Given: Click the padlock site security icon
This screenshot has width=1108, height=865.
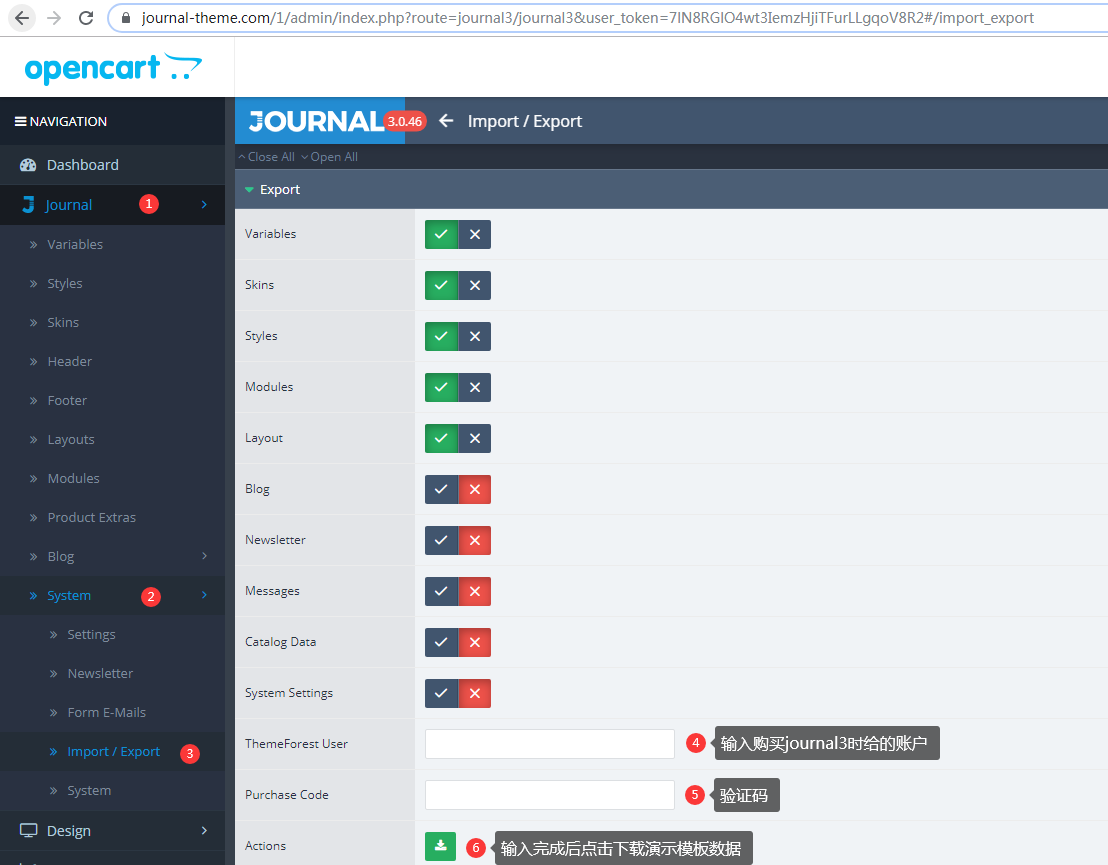Looking at the screenshot, I should [x=126, y=18].
